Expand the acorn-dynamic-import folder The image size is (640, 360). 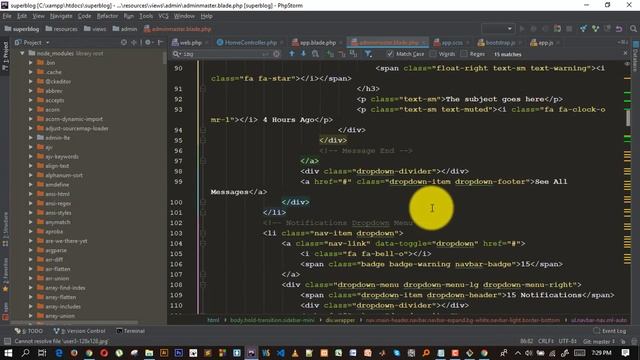click(31, 119)
